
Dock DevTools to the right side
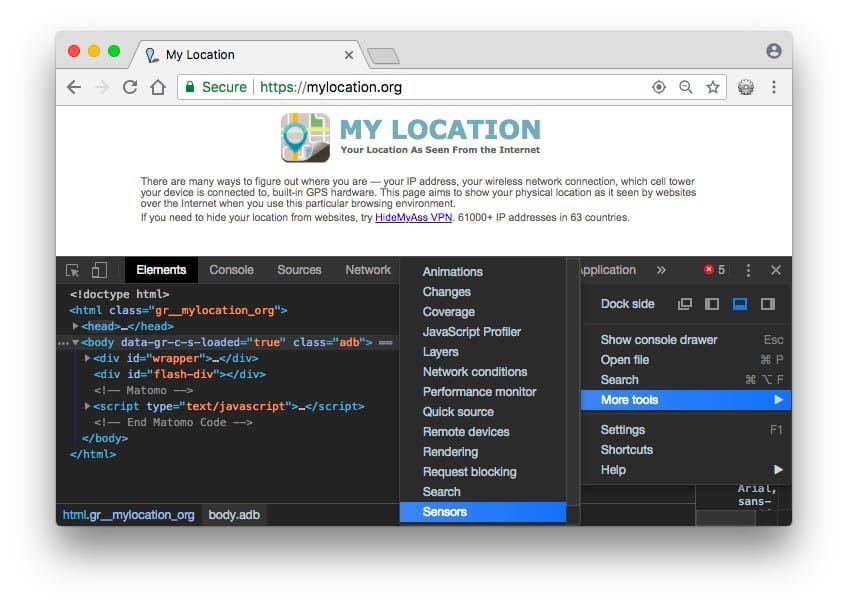click(x=768, y=304)
